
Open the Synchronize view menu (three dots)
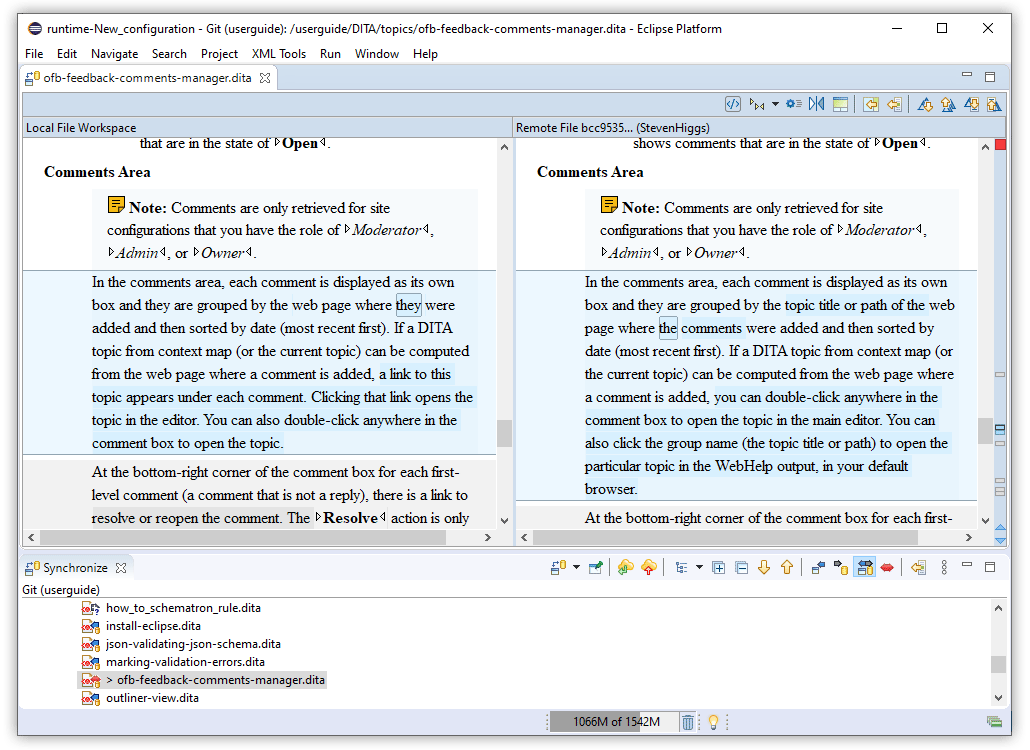[x=944, y=567]
